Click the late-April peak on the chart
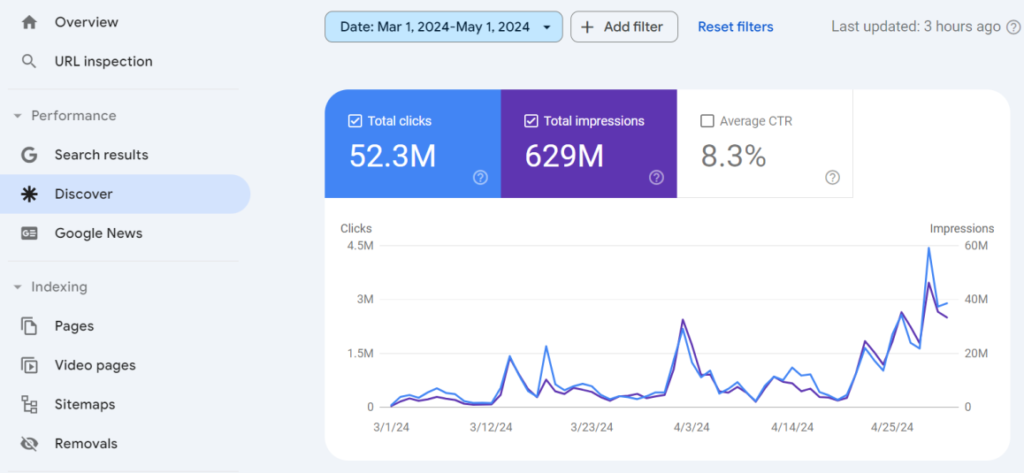The width and height of the screenshot is (1024, 473). click(x=929, y=248)
